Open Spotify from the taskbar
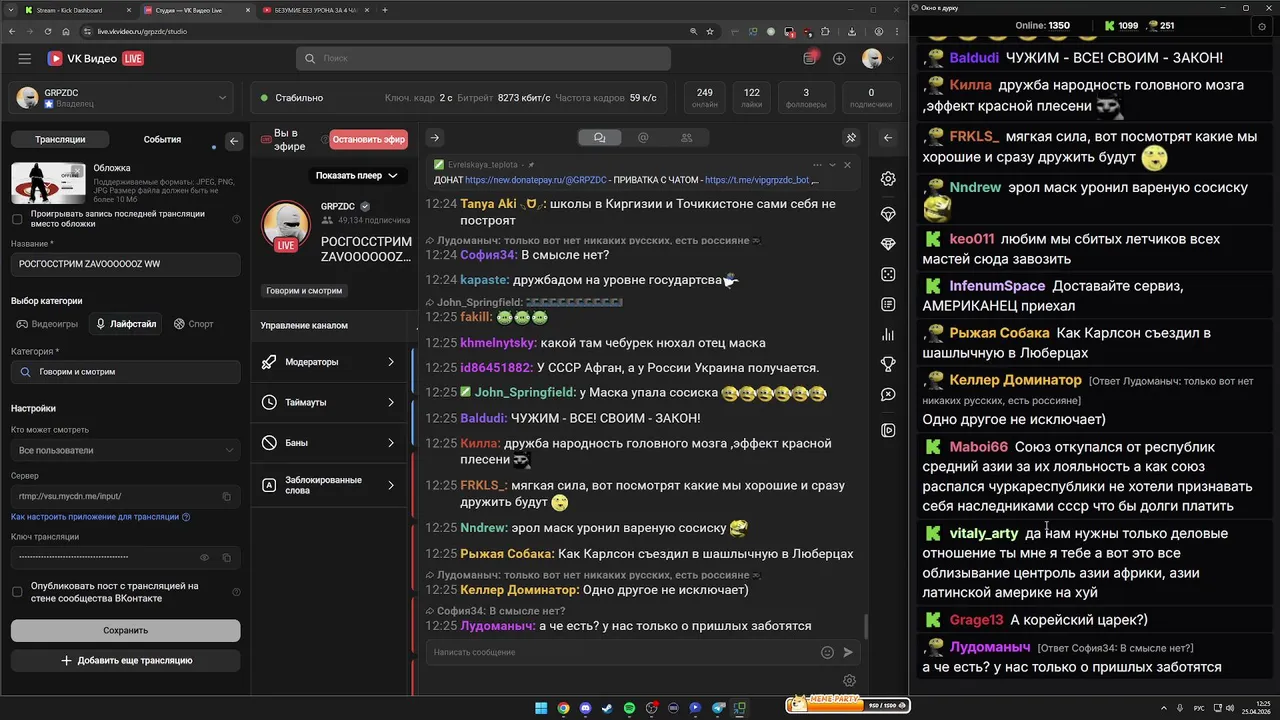1280x720 pixels. click(x=629, y=708)
